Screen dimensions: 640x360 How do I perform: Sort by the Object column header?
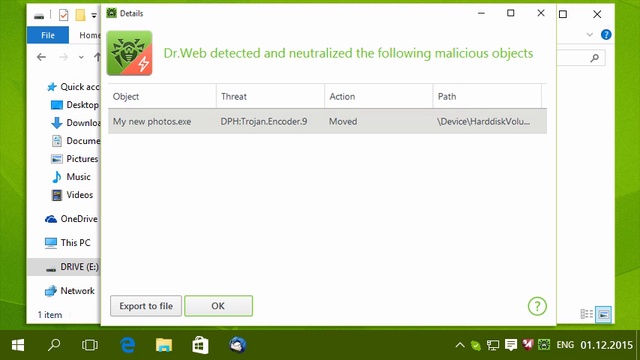[162, 96]
